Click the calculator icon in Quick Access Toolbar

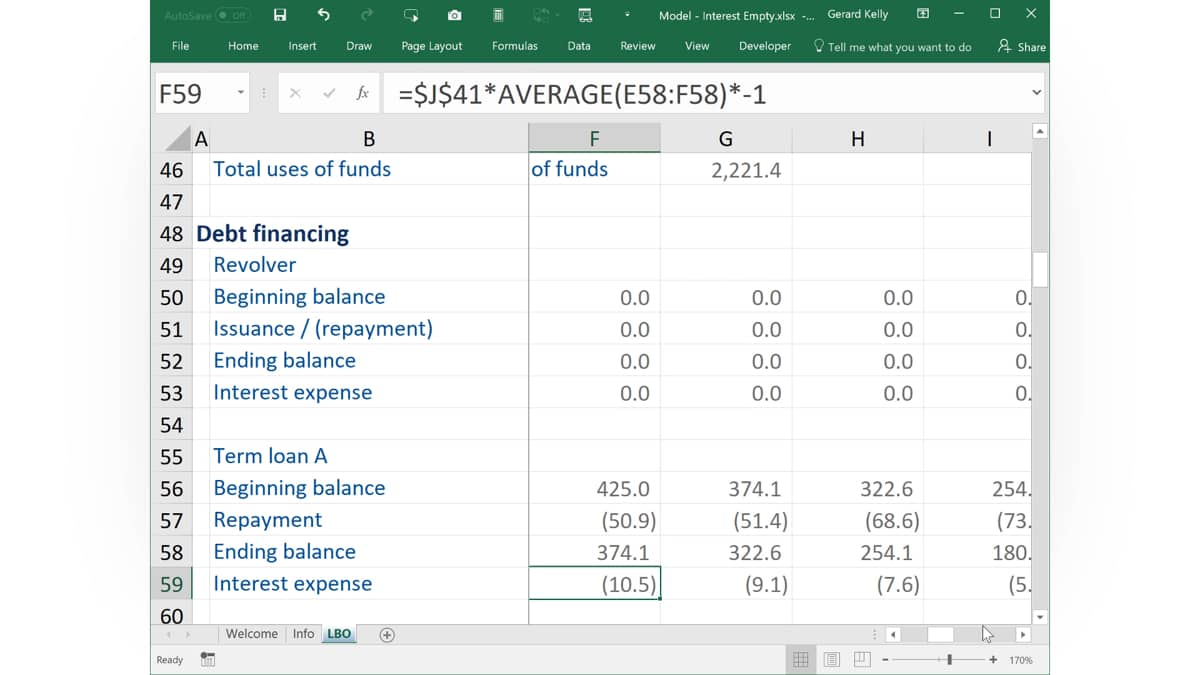[498, 15]
